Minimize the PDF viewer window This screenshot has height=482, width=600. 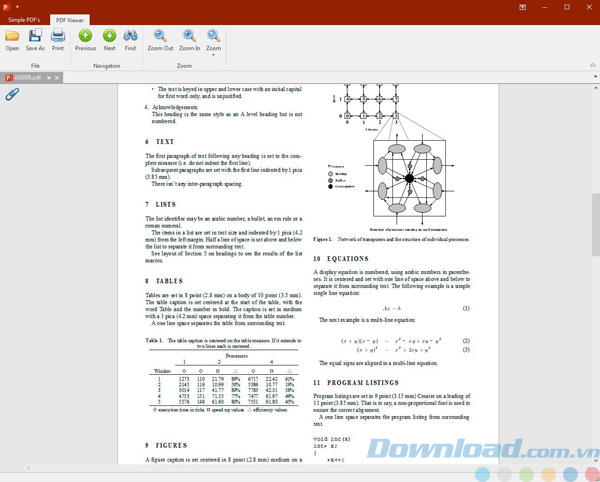click(545, 7)
